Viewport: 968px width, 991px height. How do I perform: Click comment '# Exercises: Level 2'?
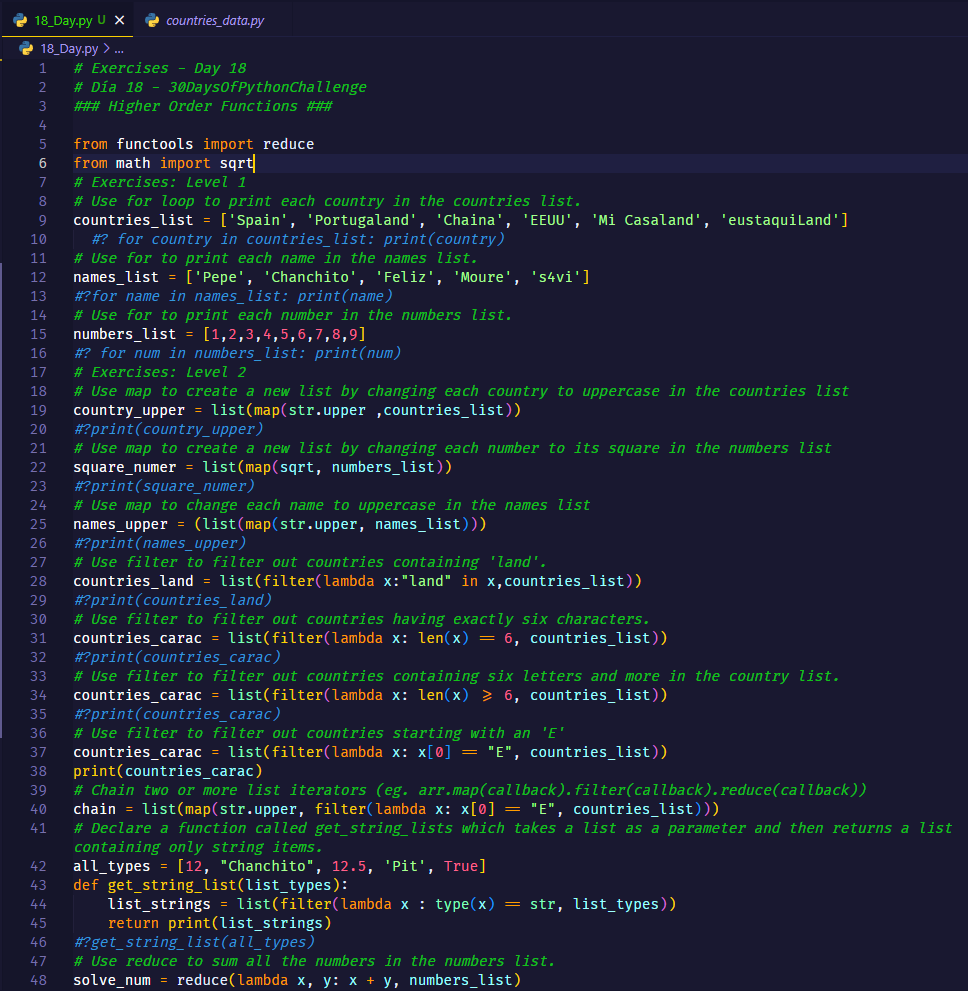[x=160, y=372]
